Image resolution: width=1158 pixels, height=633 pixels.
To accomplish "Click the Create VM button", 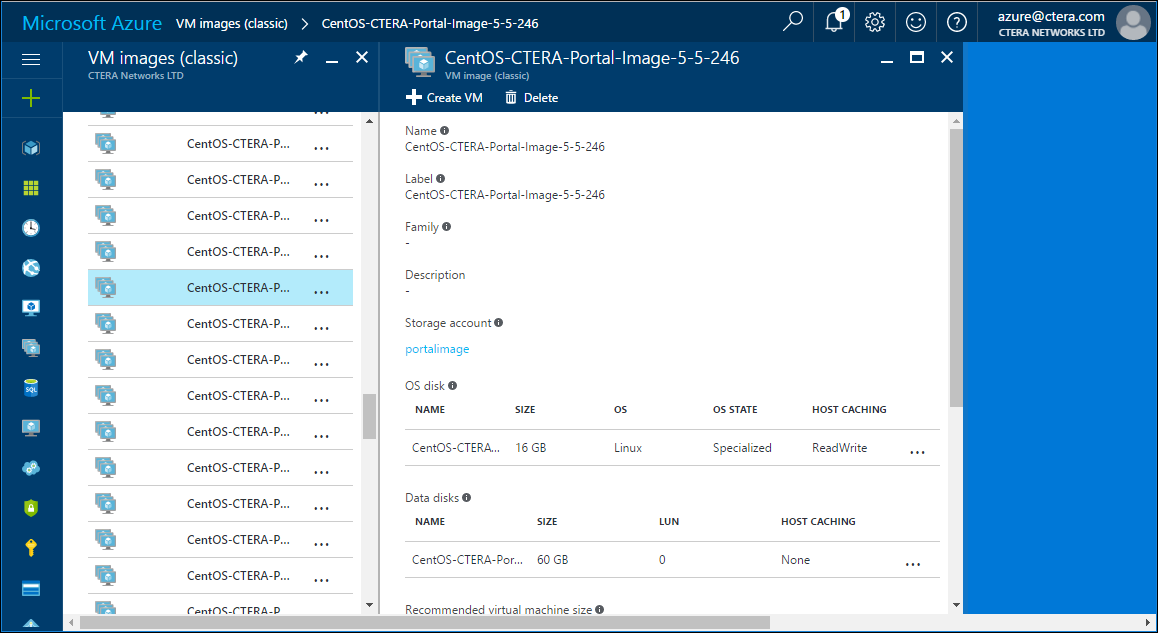I will click(445, 97).
